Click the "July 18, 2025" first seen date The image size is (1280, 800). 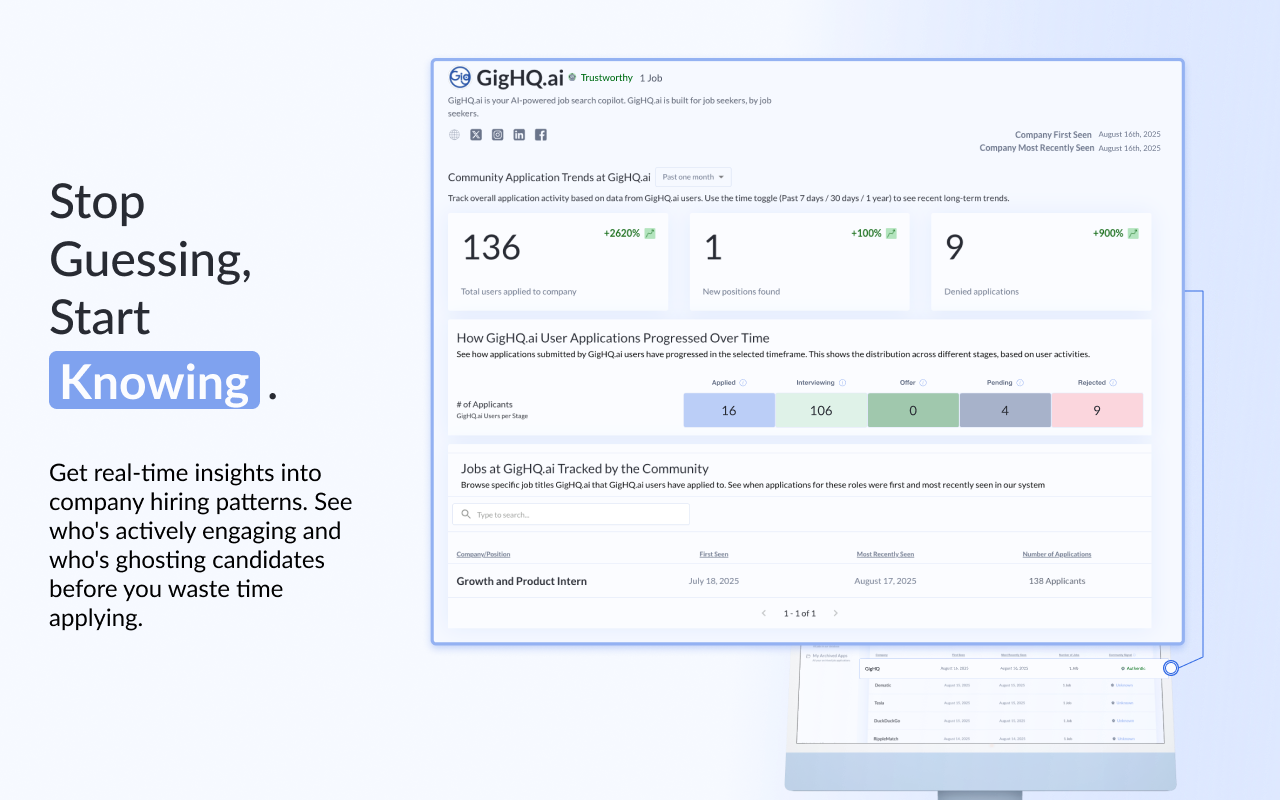pos(714,581)
